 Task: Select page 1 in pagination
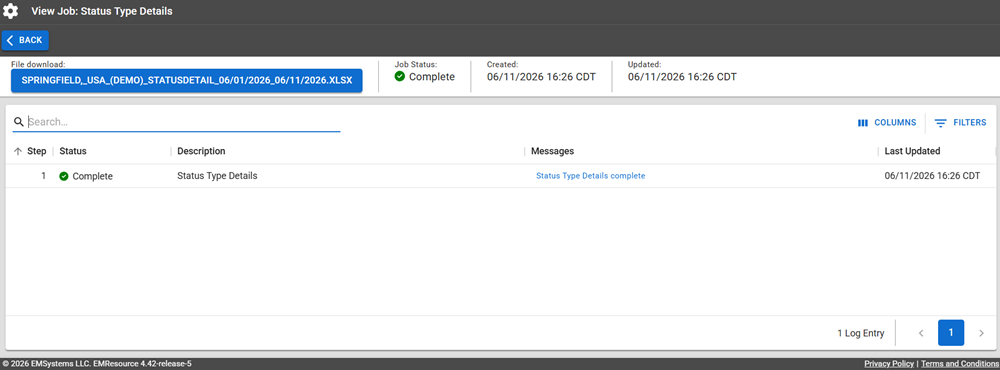coord(951,333)
